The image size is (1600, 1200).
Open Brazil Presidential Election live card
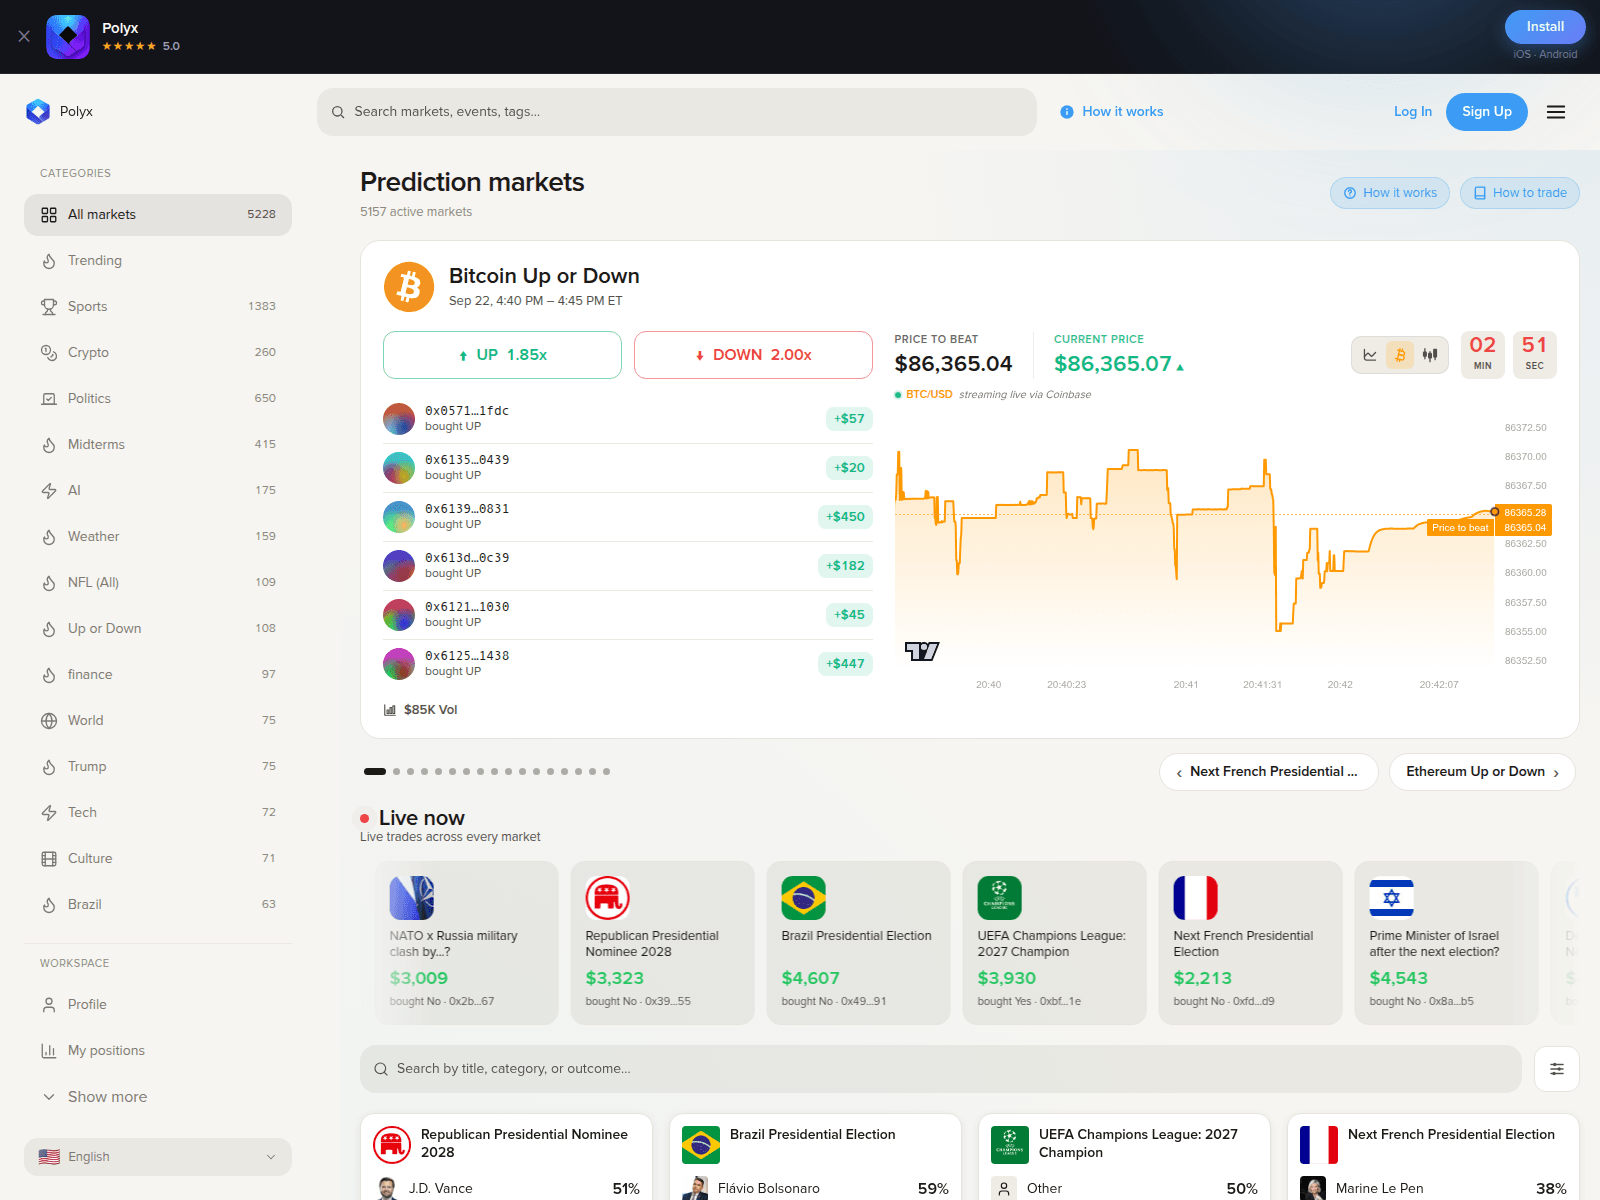858,943
